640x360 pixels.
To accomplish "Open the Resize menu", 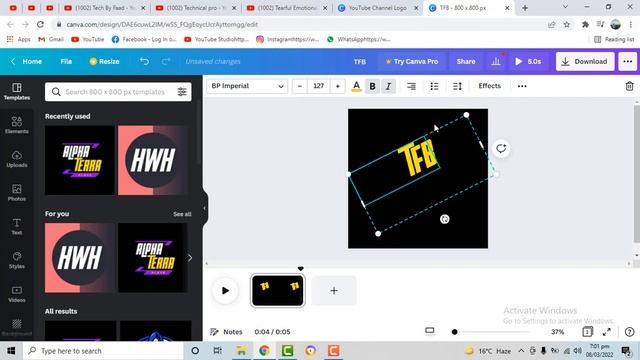I will click(x=104, y=61).
